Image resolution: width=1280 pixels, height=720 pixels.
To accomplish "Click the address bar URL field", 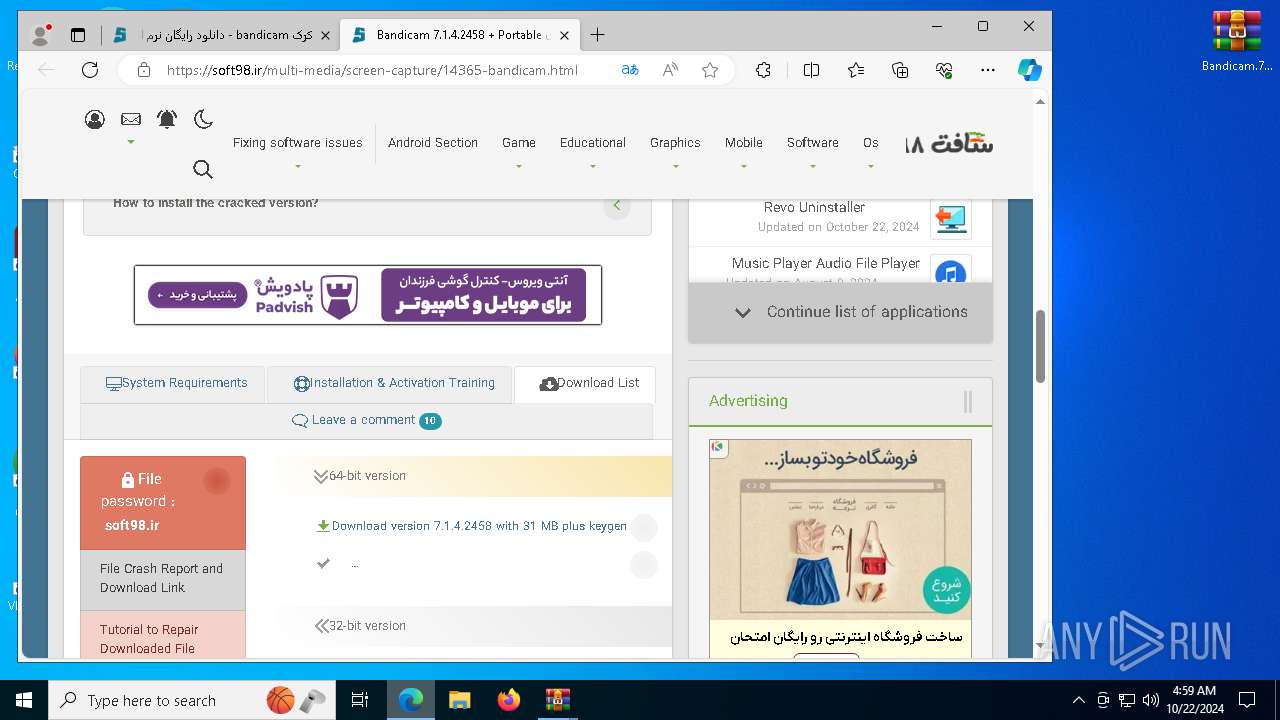I will 372,70.
